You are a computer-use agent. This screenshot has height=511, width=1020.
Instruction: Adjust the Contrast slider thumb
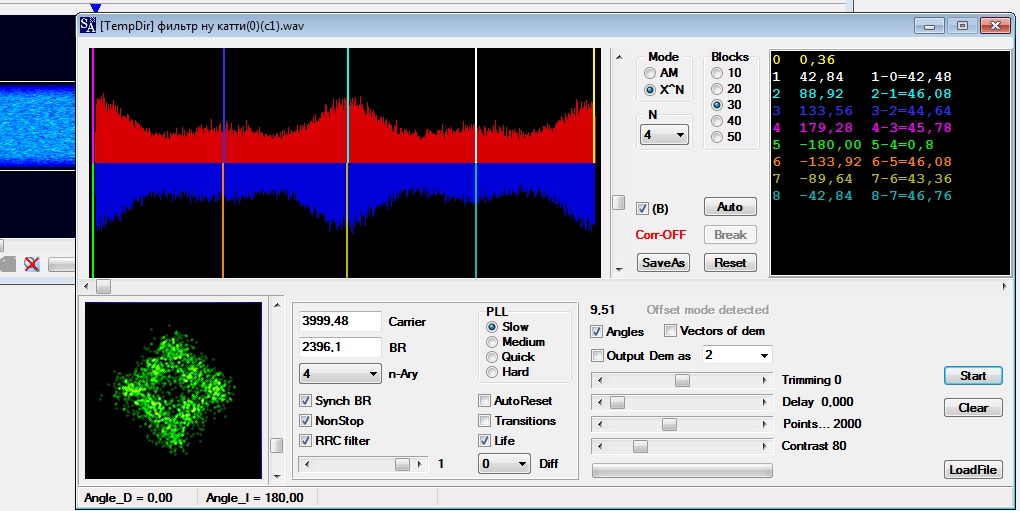tap(640, 446)
